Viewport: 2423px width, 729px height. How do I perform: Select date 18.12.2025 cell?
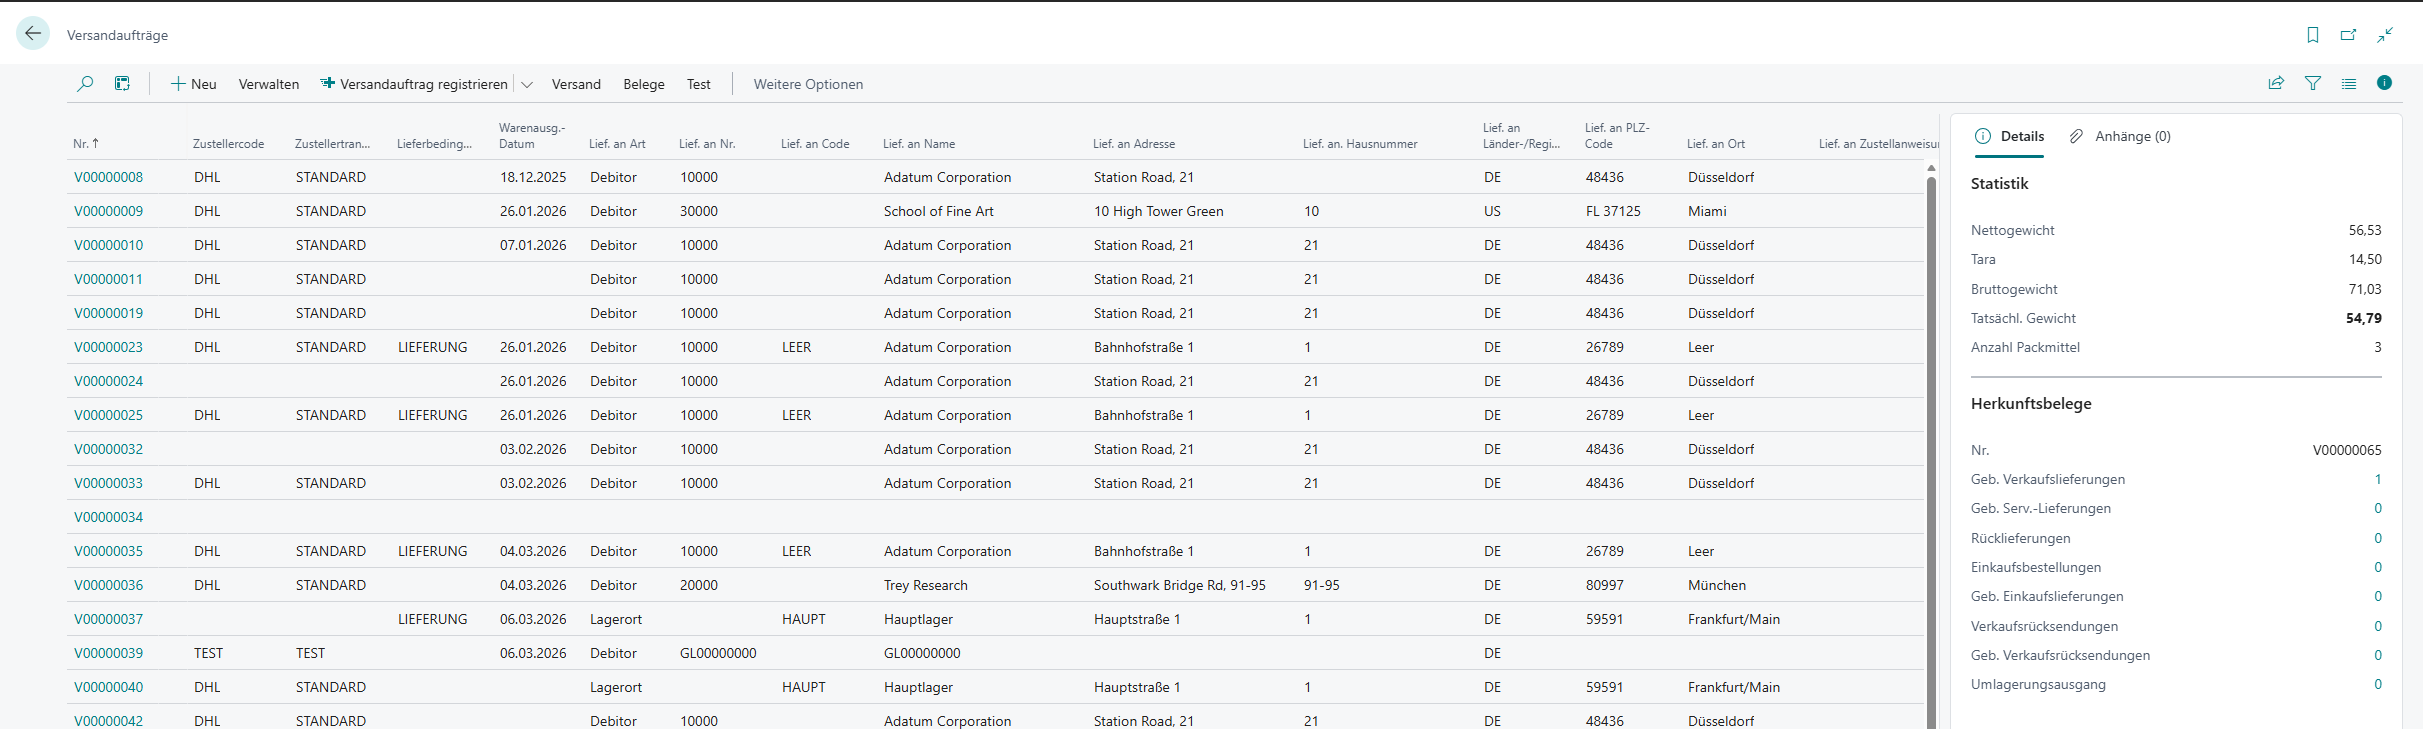click(x=533, y=177)
